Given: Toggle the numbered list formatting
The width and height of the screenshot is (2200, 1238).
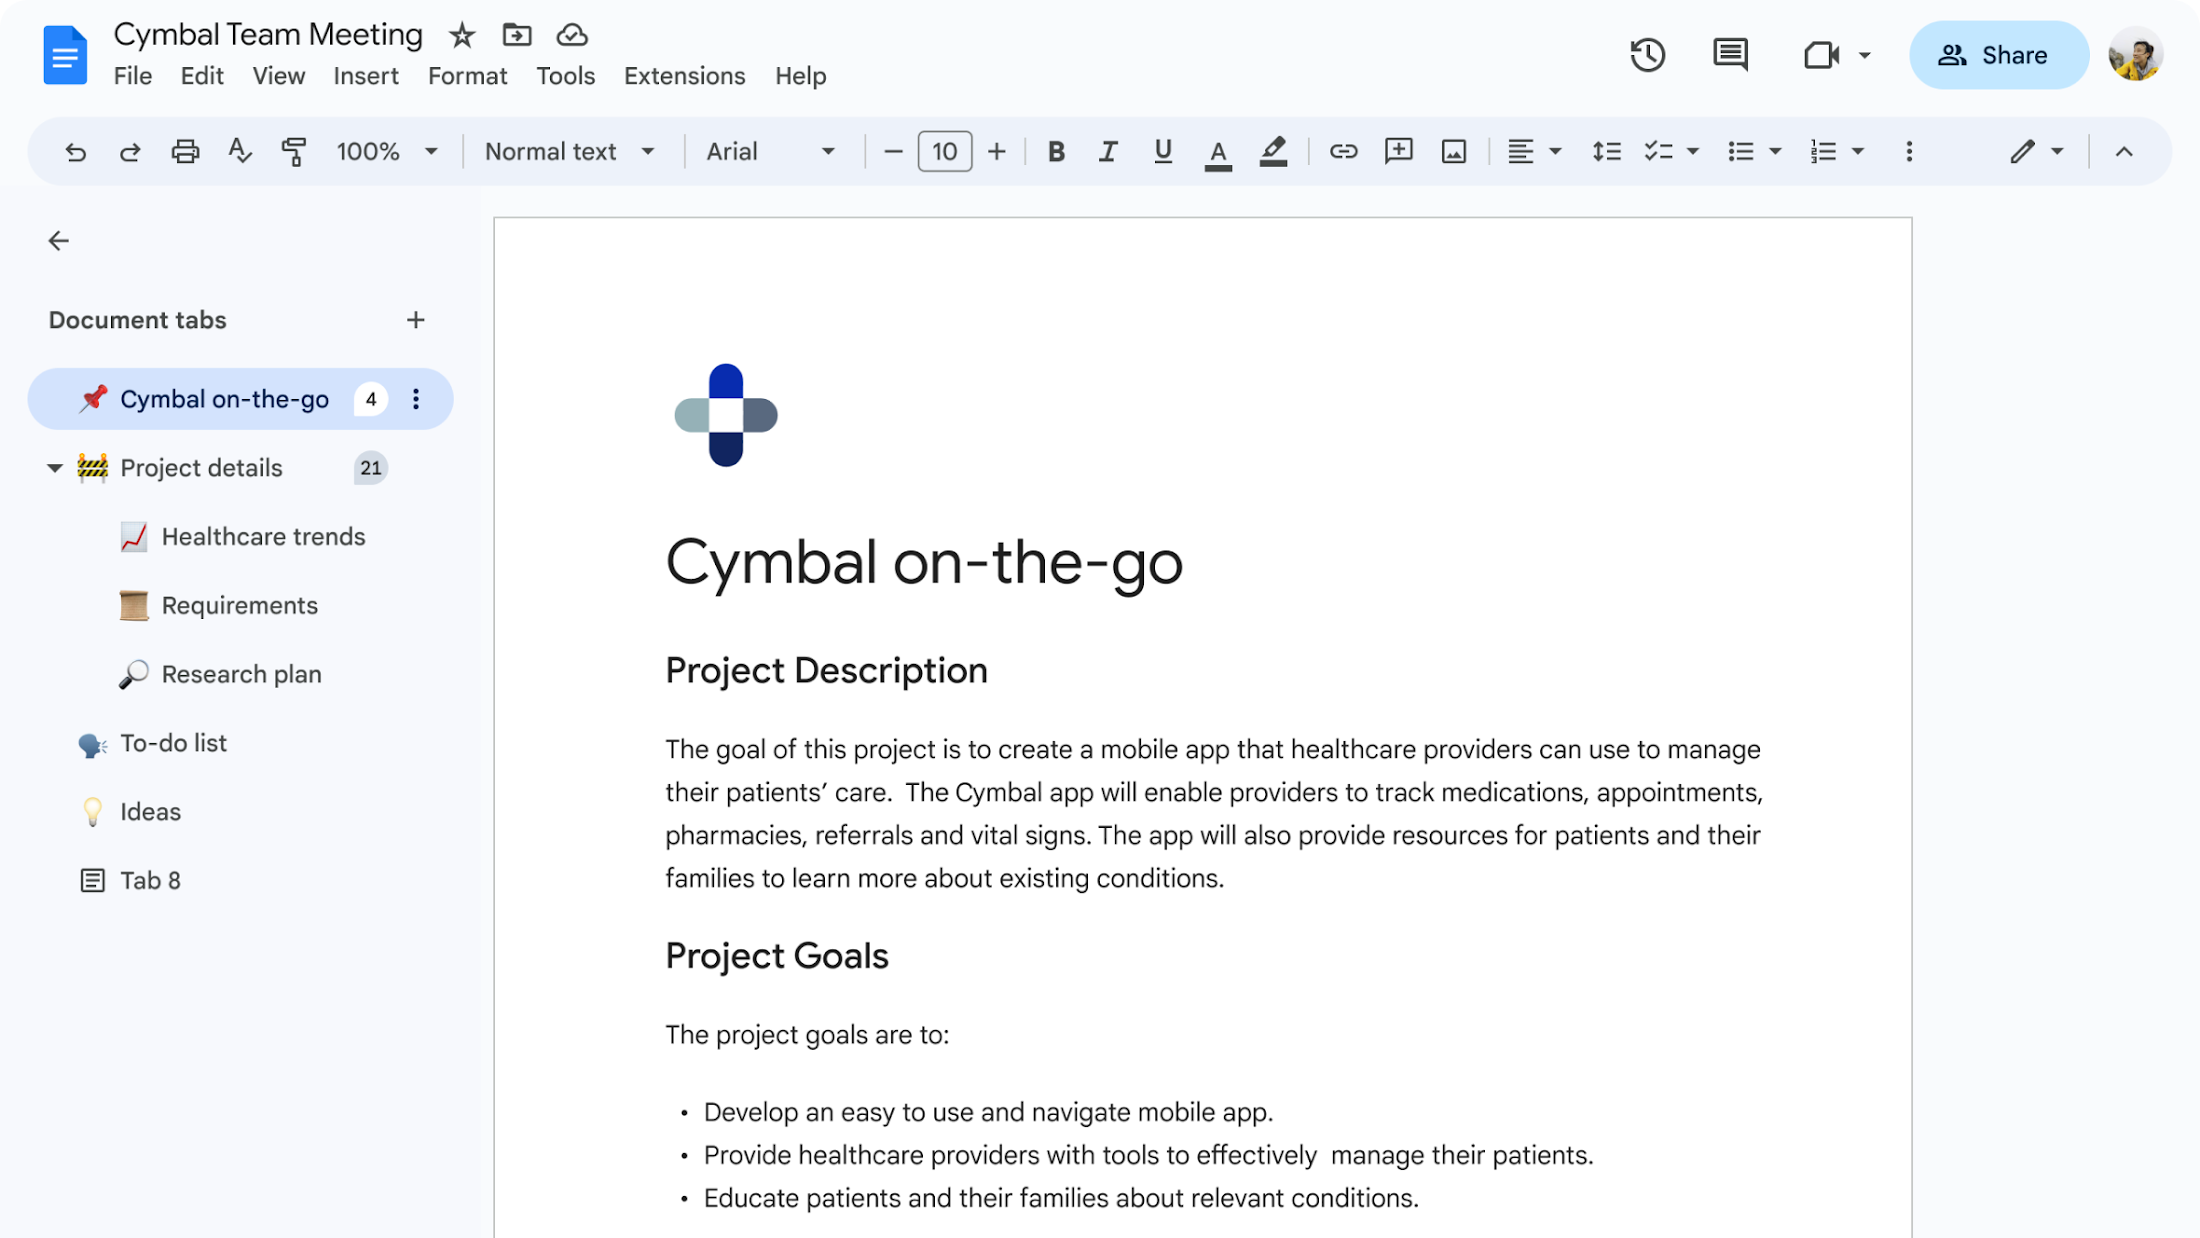Looking at the screenshot, I should (x=1822, y=151).
